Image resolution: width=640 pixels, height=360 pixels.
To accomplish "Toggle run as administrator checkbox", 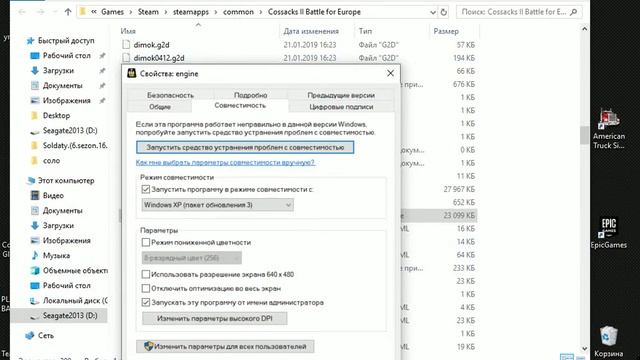I will click(146, 302).
